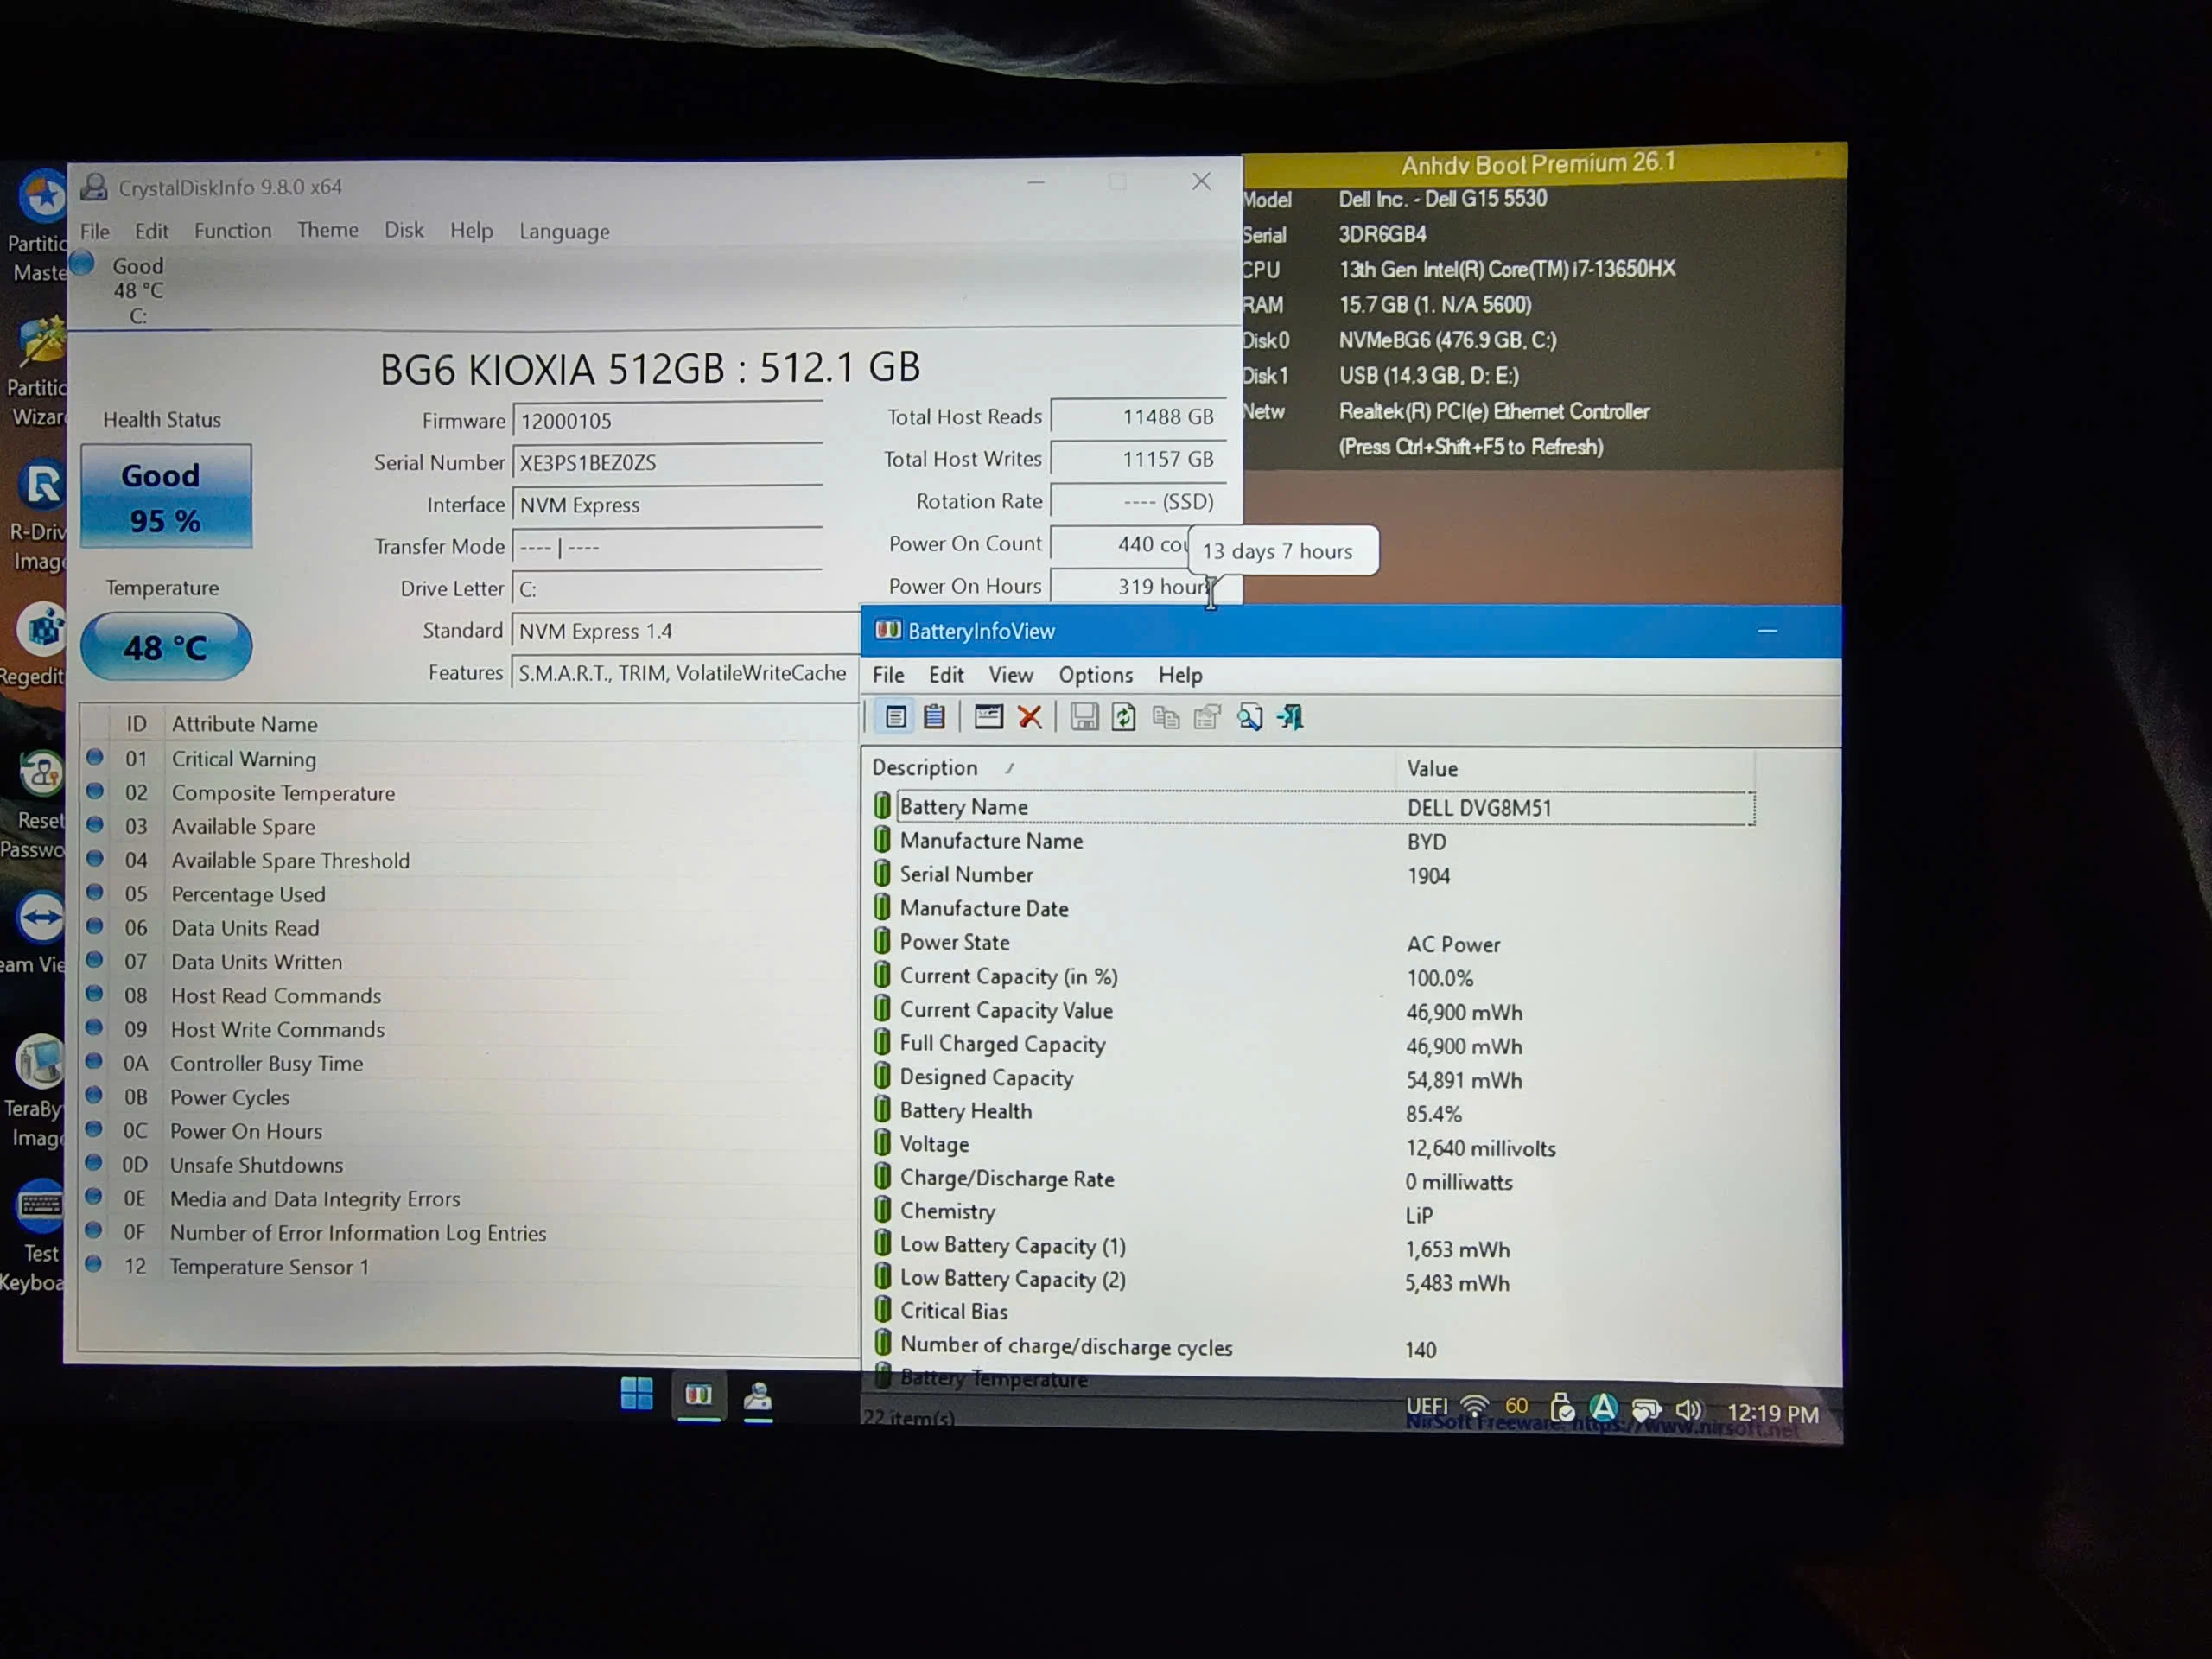
Task: Select the Critical Warning attribute row
Action: click(x=468, y=759)
